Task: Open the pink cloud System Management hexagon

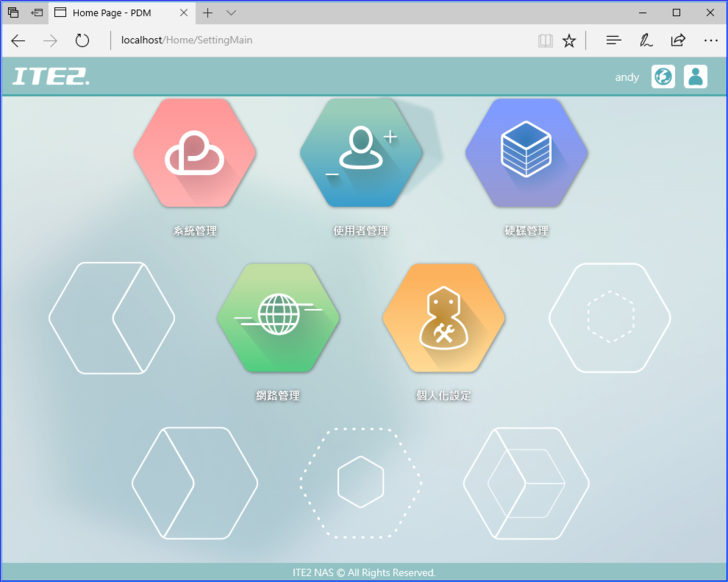Action: [195, 153]
